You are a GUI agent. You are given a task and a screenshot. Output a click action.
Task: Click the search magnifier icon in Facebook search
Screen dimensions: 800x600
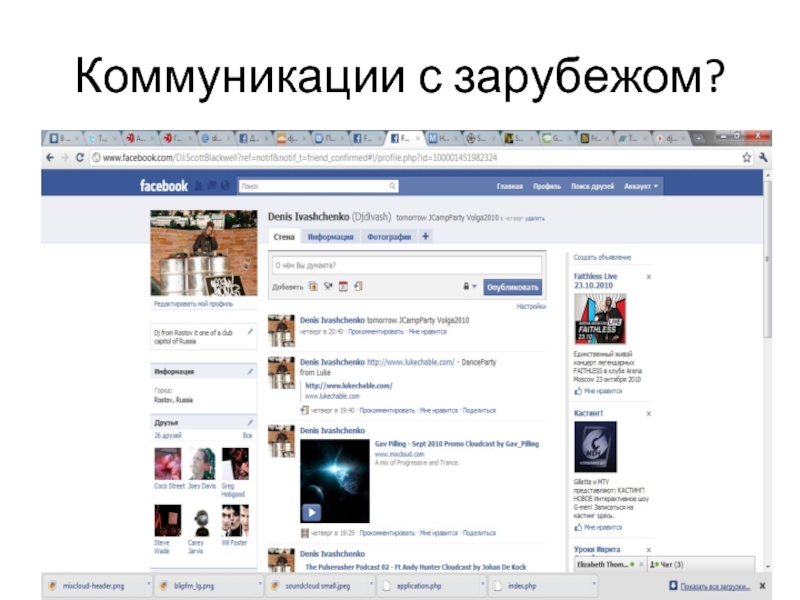392,186
